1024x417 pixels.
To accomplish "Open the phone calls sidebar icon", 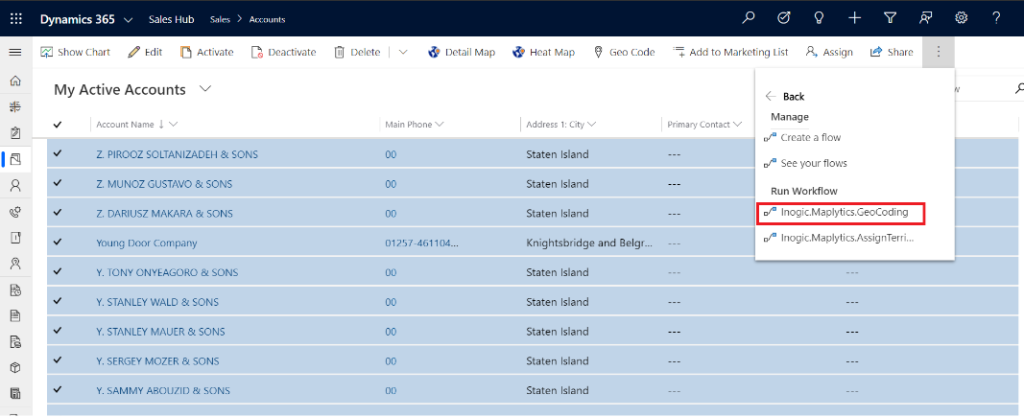I will pos(16,211).
